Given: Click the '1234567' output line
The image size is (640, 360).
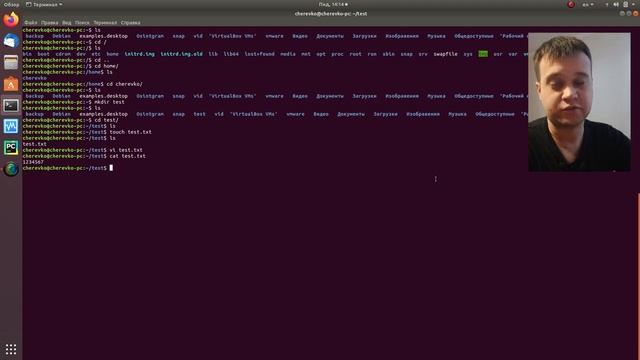Looking at the screenshot, I should pos(33,162).
